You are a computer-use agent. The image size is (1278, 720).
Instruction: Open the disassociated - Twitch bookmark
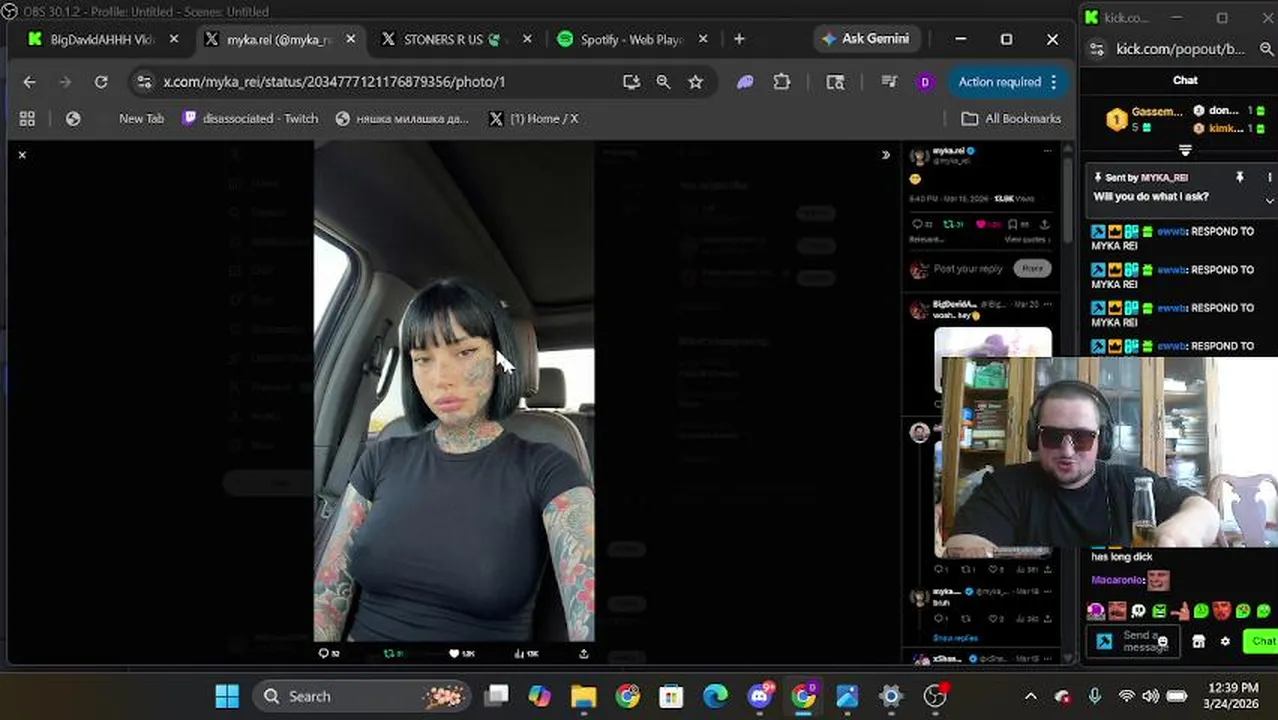point(251,118)
